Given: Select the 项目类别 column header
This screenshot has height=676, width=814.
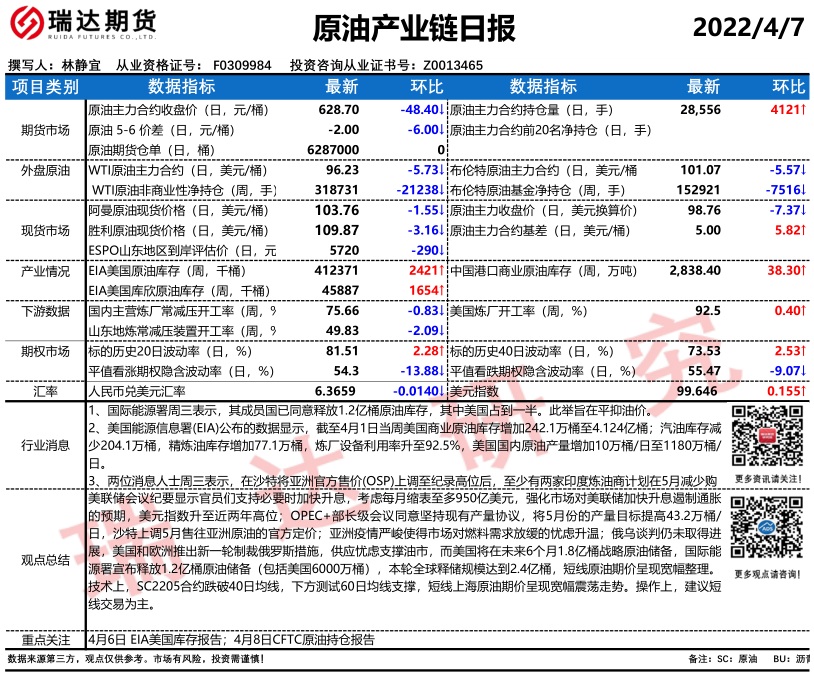Looking at the screenshot, I should point(45,87).
